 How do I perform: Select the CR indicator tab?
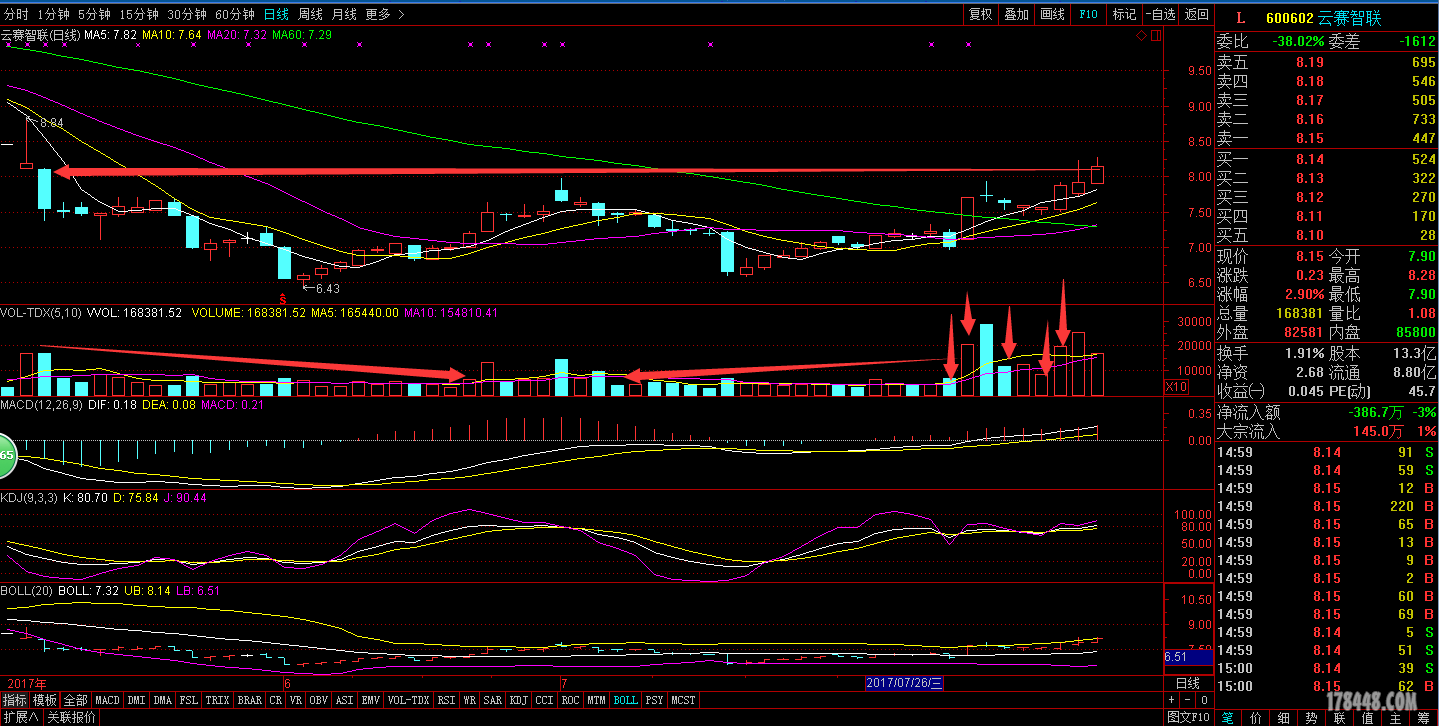pyautogui.click(x=276, y=700)
